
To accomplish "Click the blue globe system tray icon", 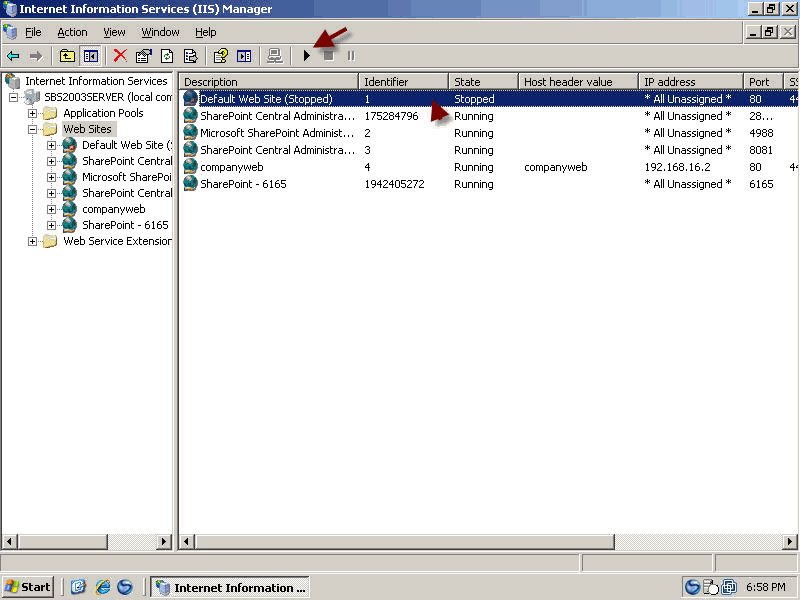I will [x=692, y=587].
